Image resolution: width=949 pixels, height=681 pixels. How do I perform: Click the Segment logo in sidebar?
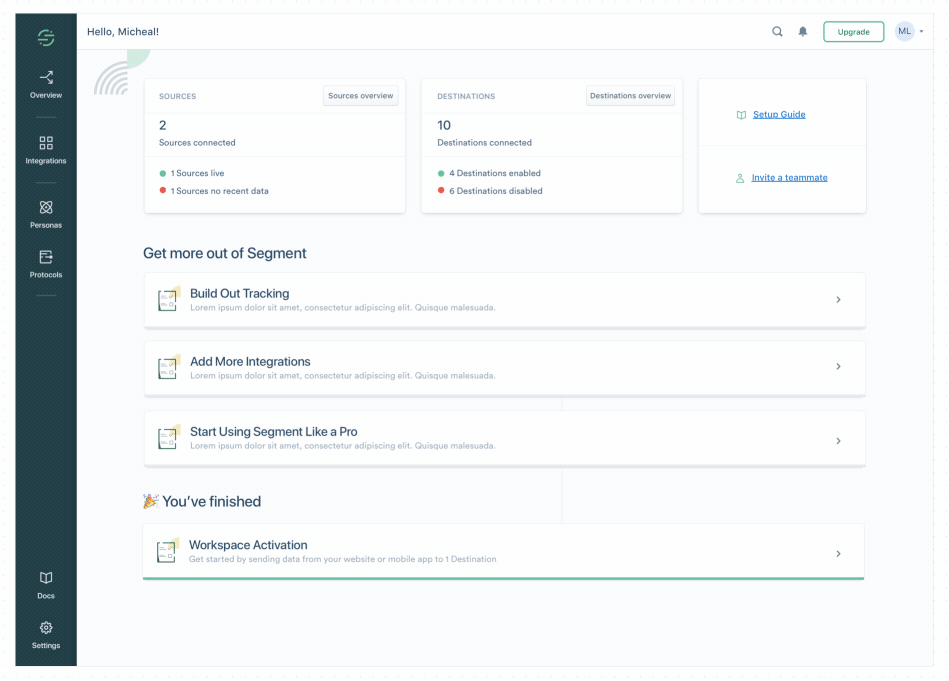pyautogui.click(x=46, y=38)
